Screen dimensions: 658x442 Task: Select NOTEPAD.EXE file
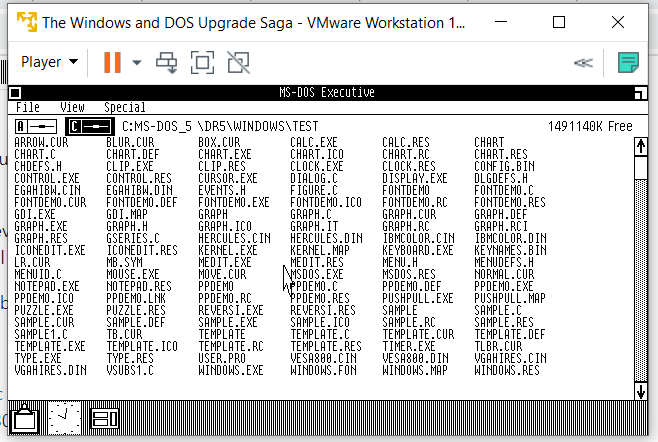(x=47, y=286)
